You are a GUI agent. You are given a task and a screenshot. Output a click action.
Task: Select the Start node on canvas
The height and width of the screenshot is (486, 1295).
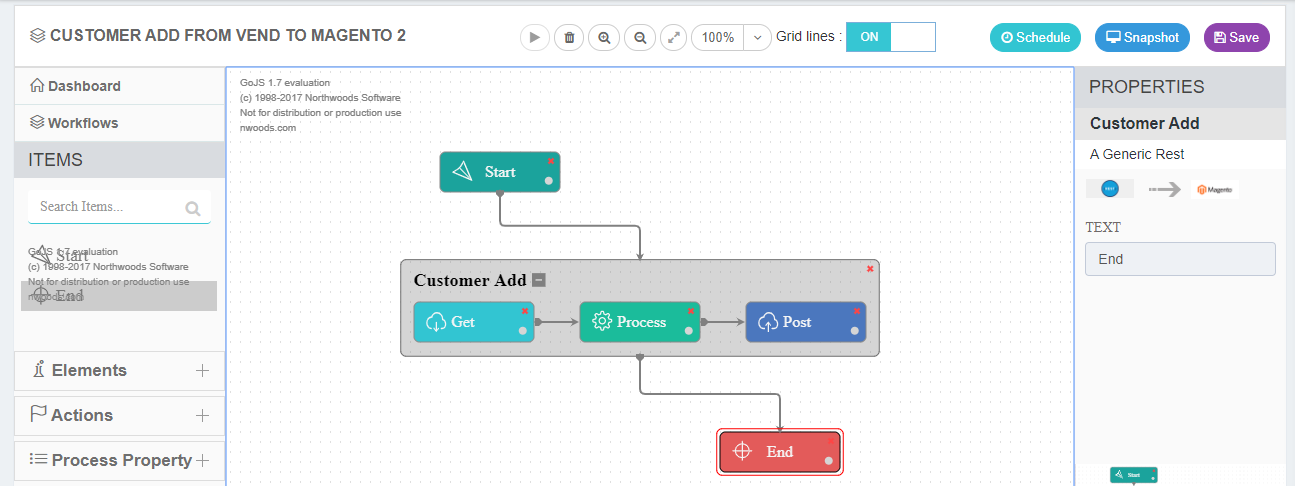(500, 172)
